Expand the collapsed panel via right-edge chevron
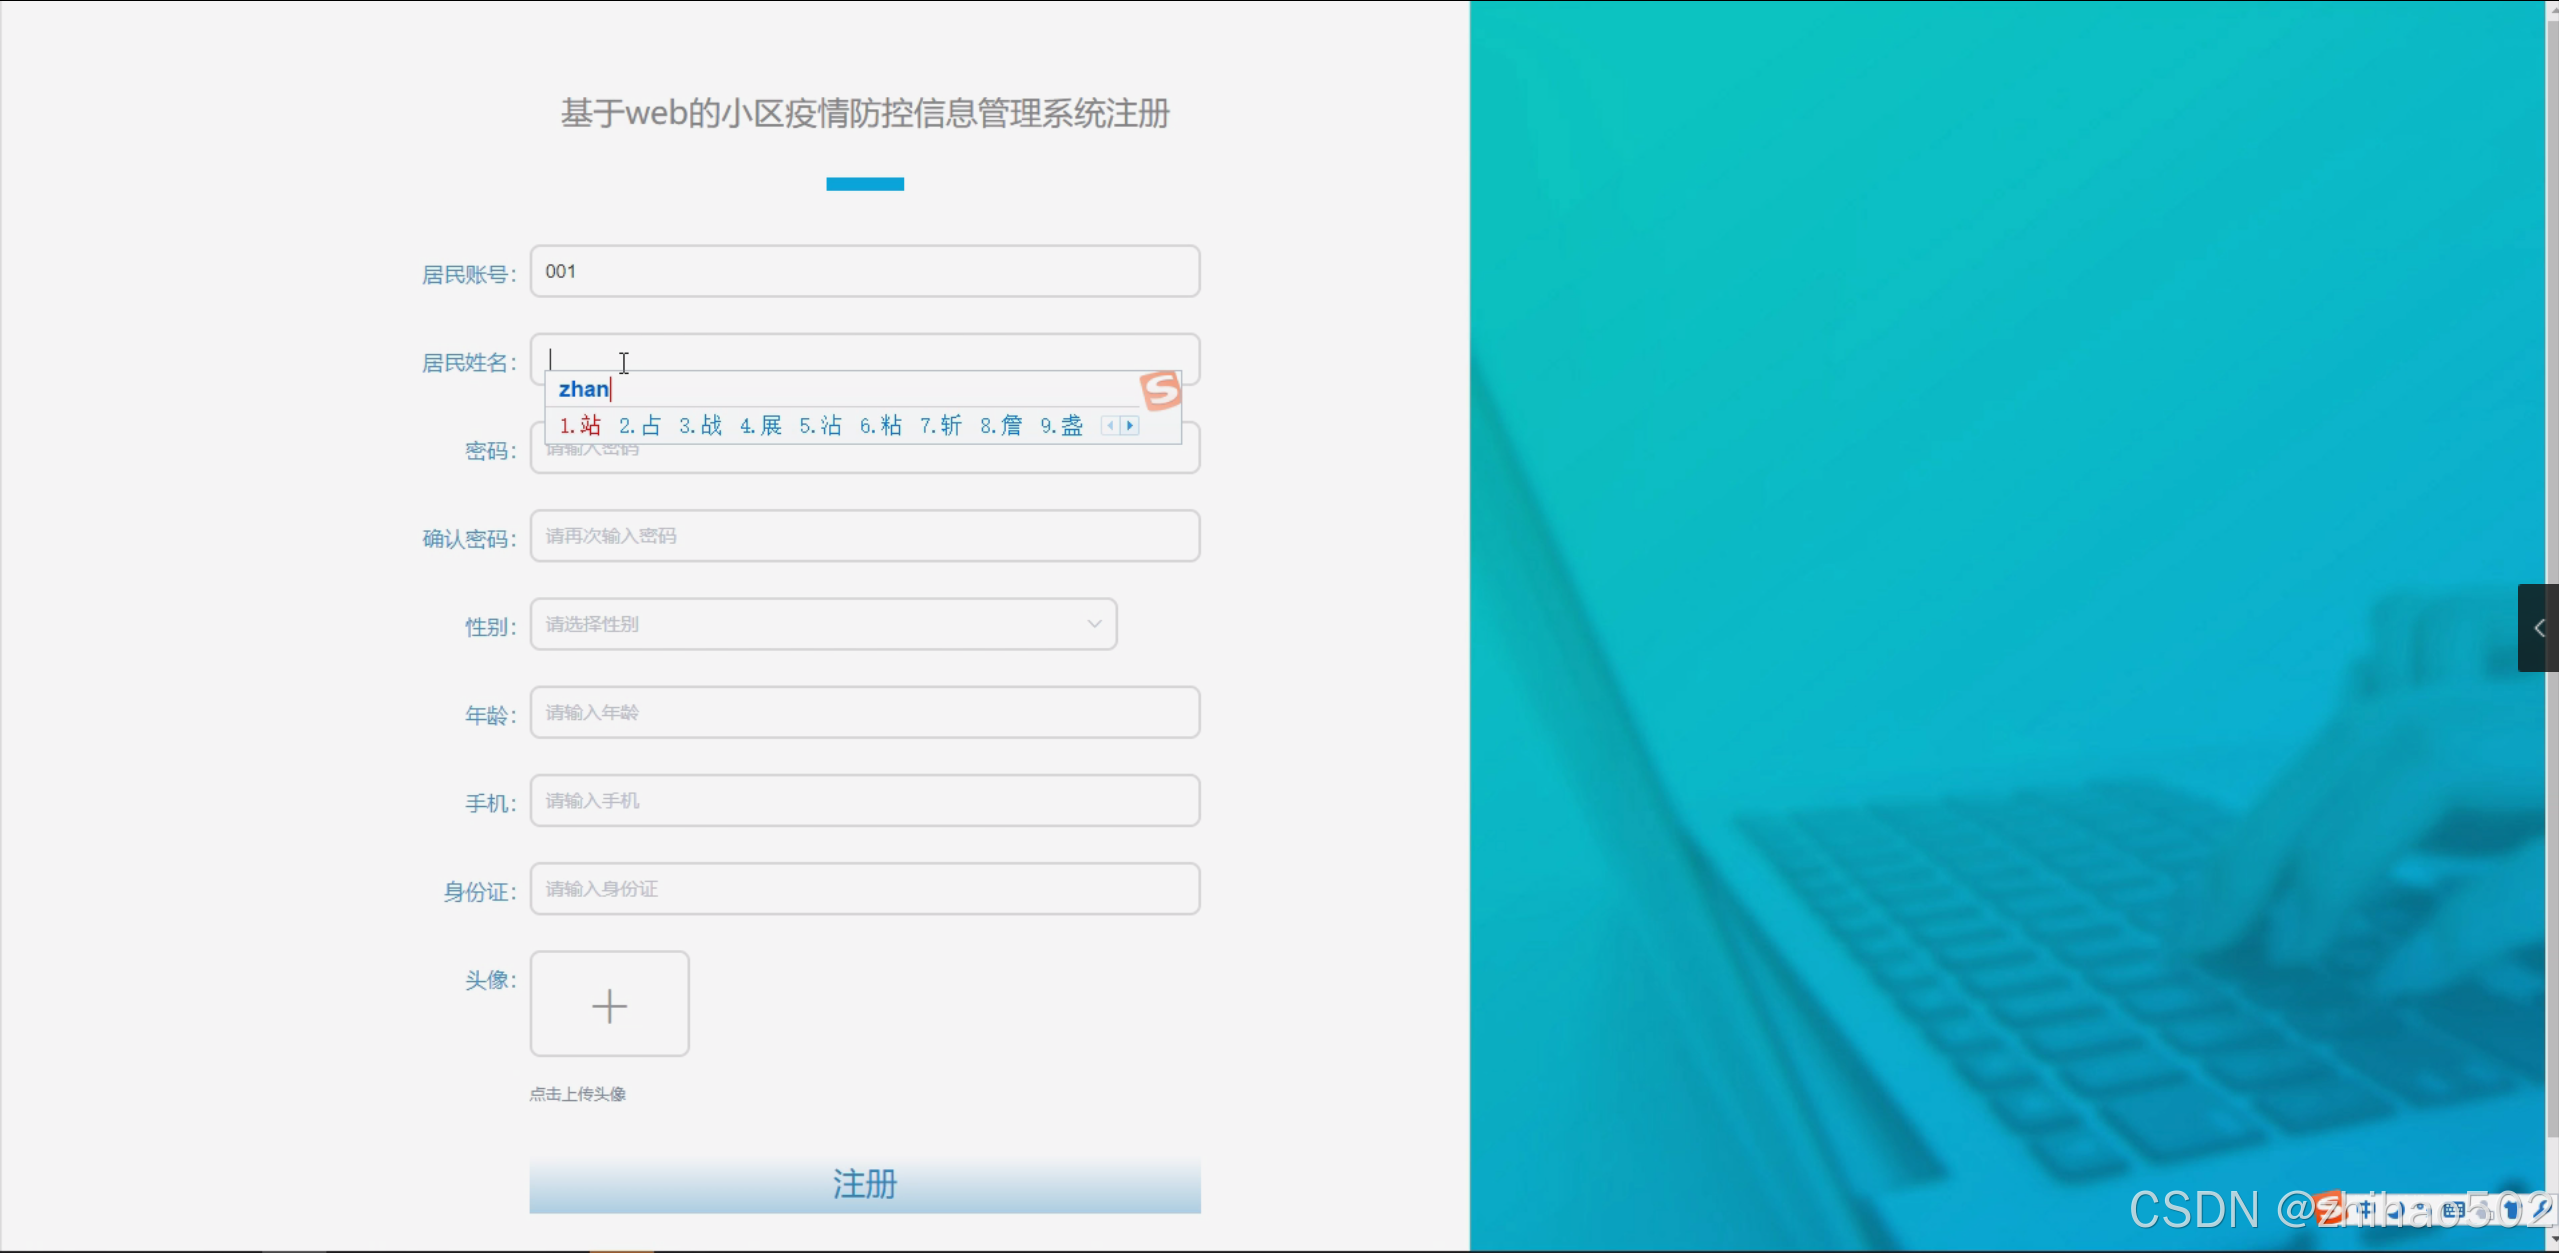This screenshot has height=1253, width=2559. [2539, 628]
